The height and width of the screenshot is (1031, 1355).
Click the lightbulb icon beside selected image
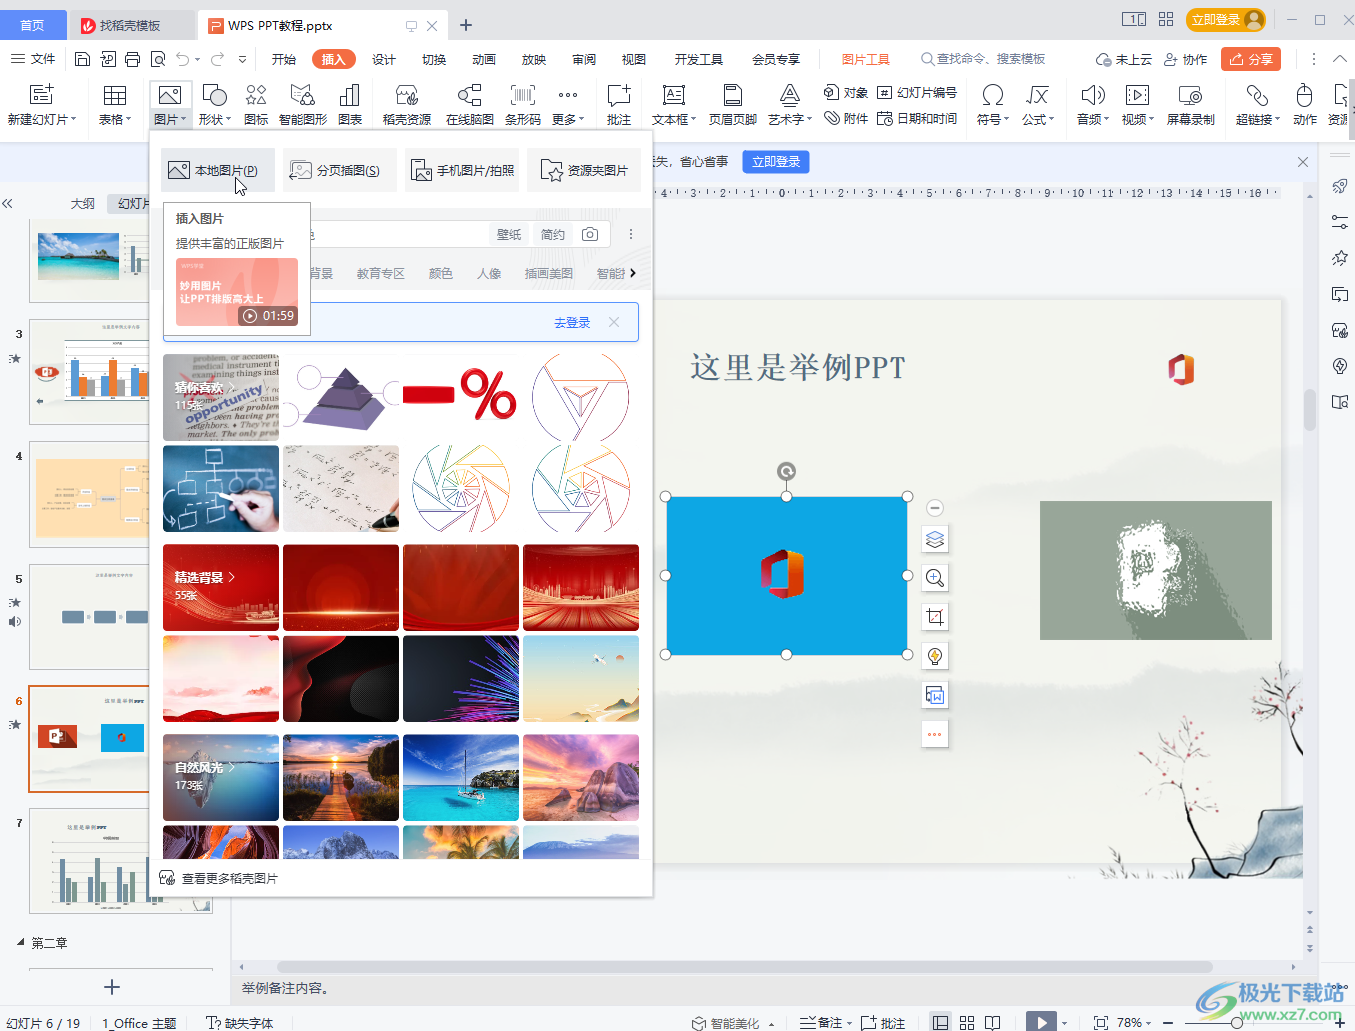[935, 656]
